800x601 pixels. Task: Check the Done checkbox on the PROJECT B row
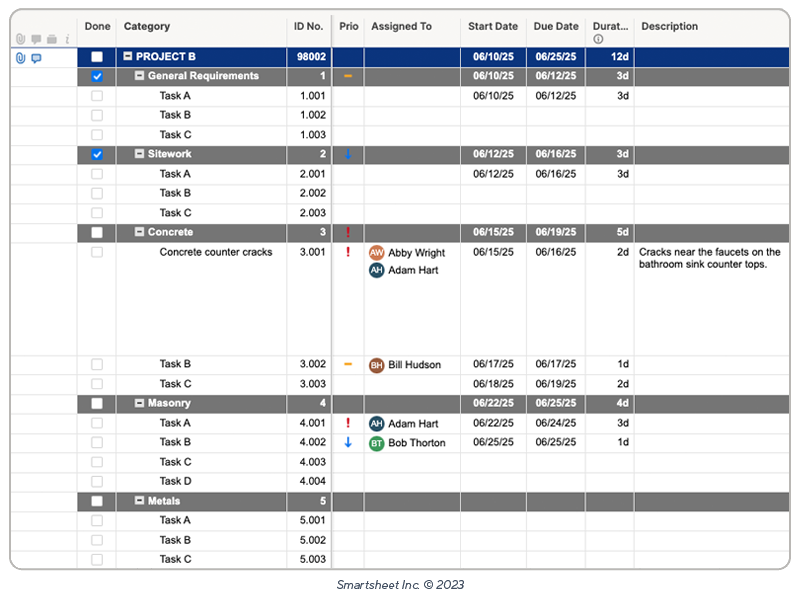coord(97,57)
